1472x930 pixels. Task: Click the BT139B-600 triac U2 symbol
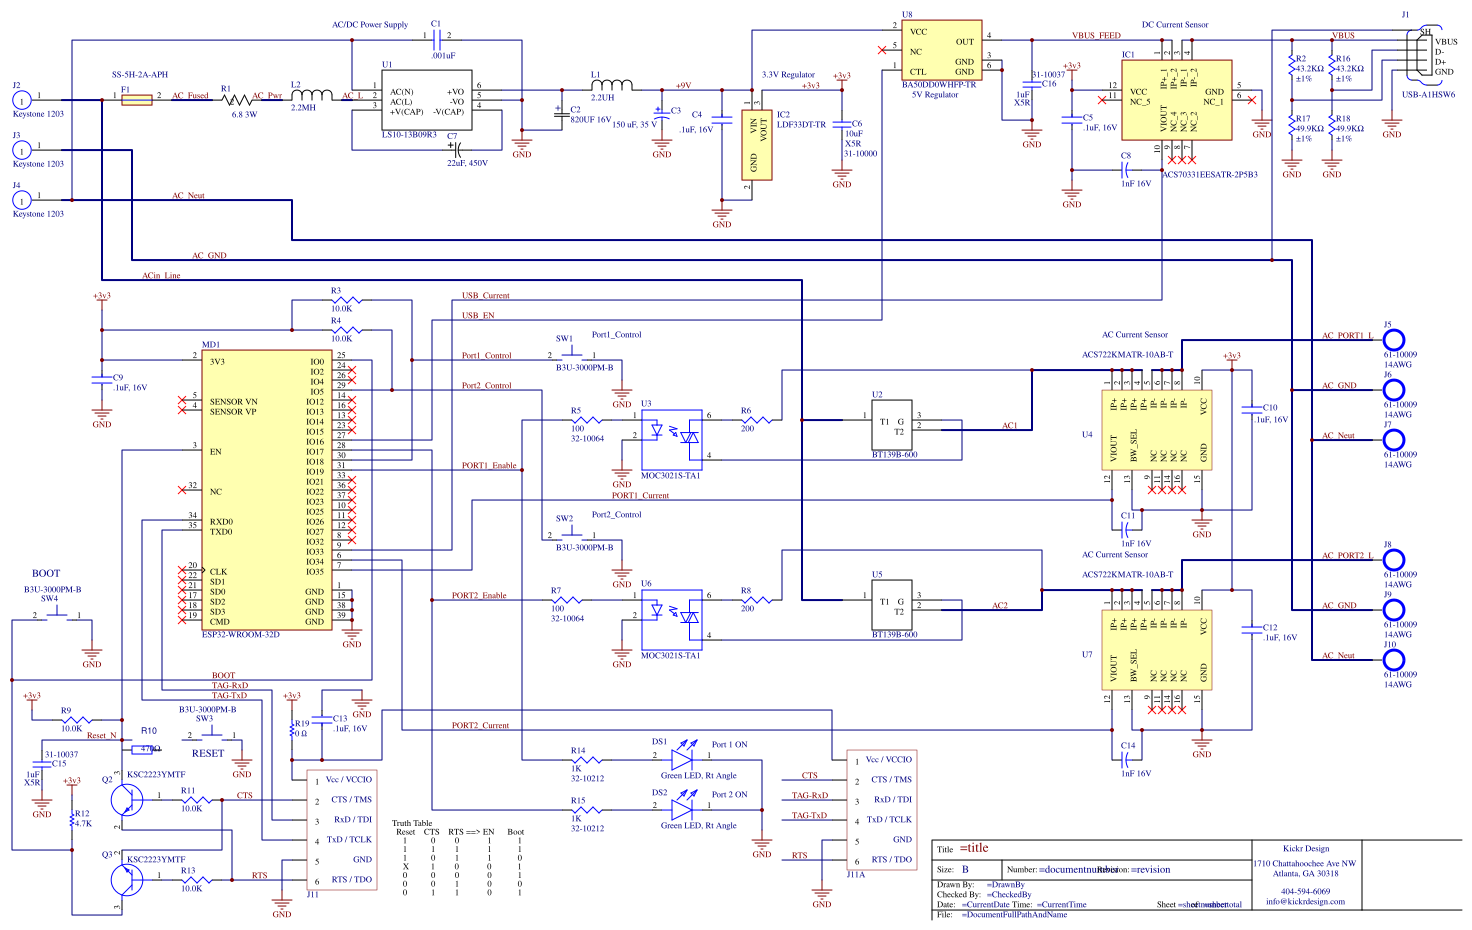[893, 422]
